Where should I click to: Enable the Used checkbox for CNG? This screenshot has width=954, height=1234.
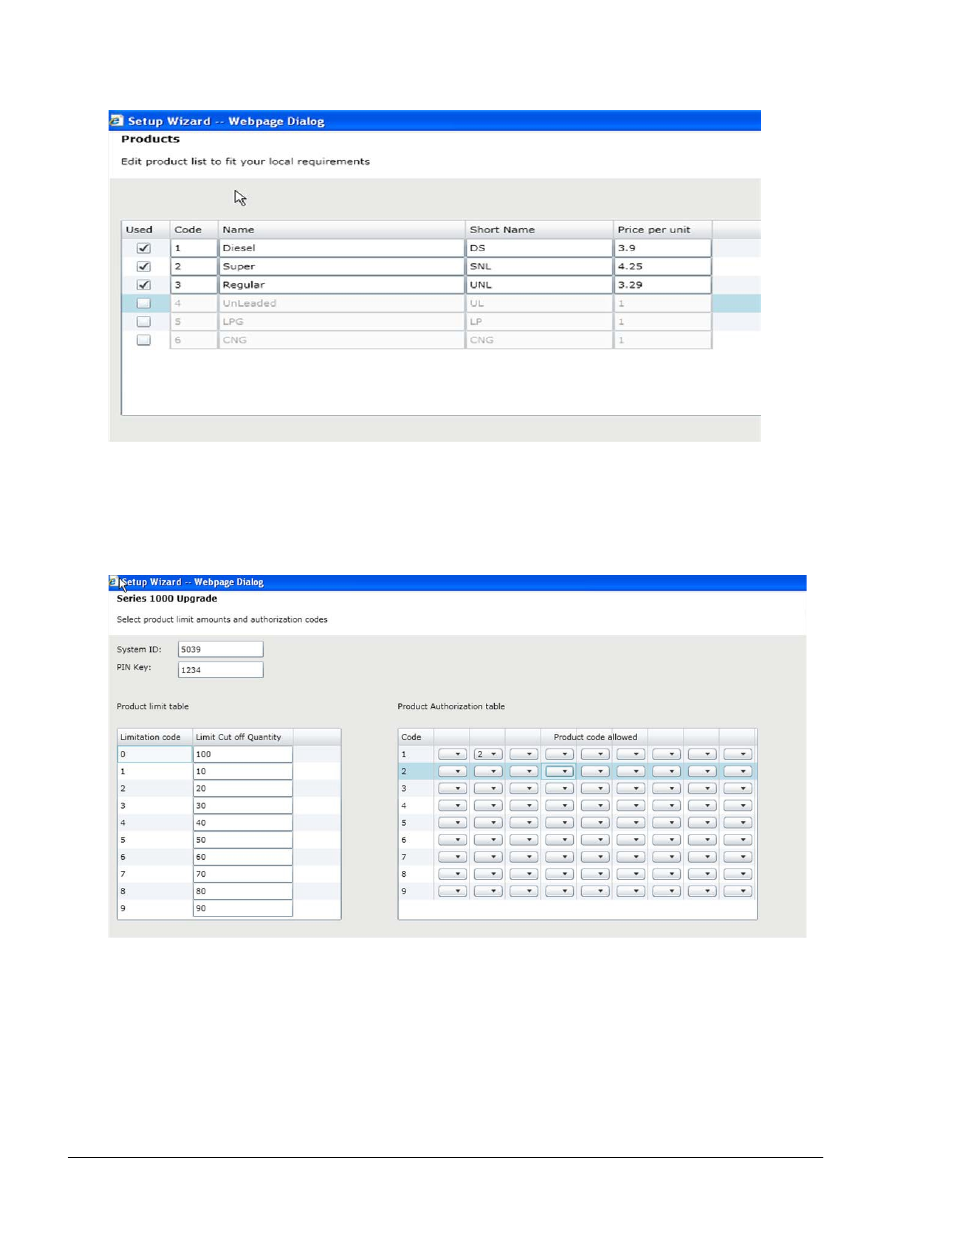pyautogui.click(x=144, y=340)
